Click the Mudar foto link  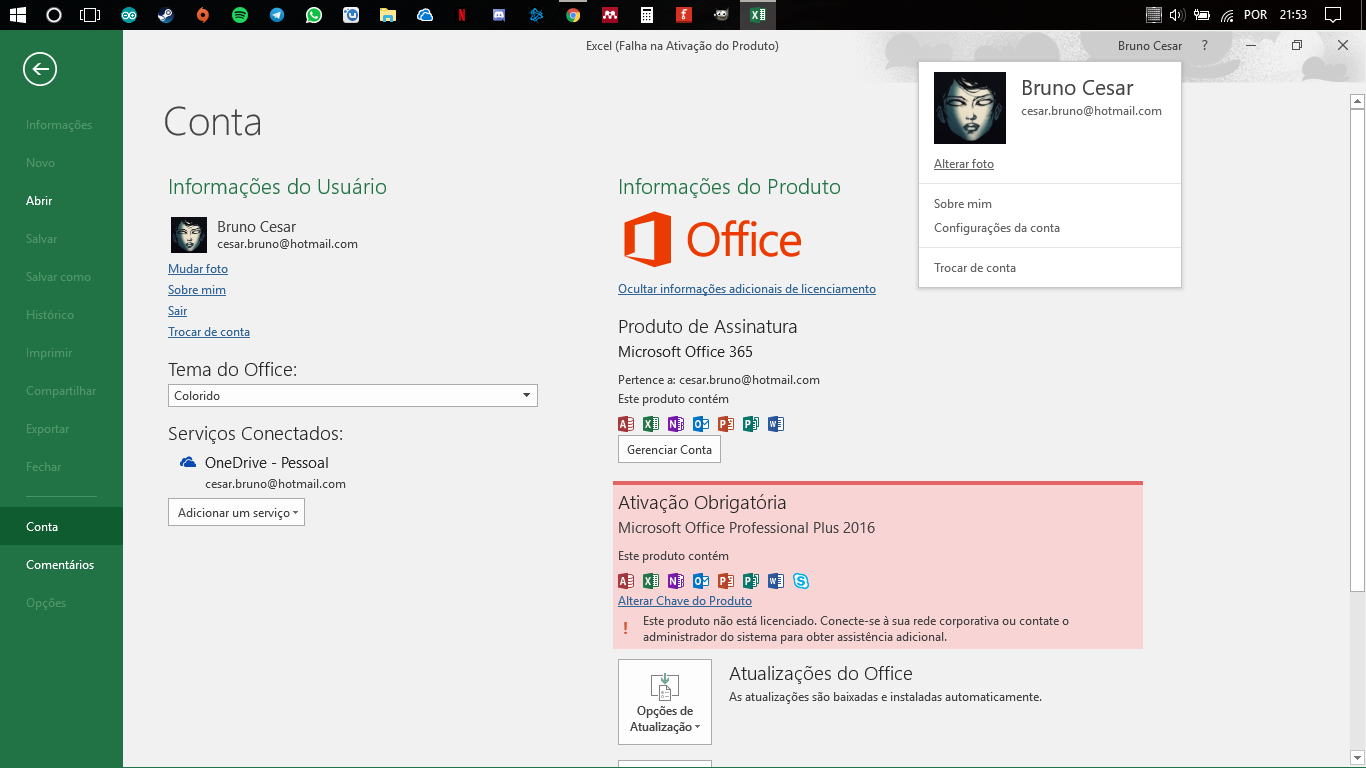198,269
